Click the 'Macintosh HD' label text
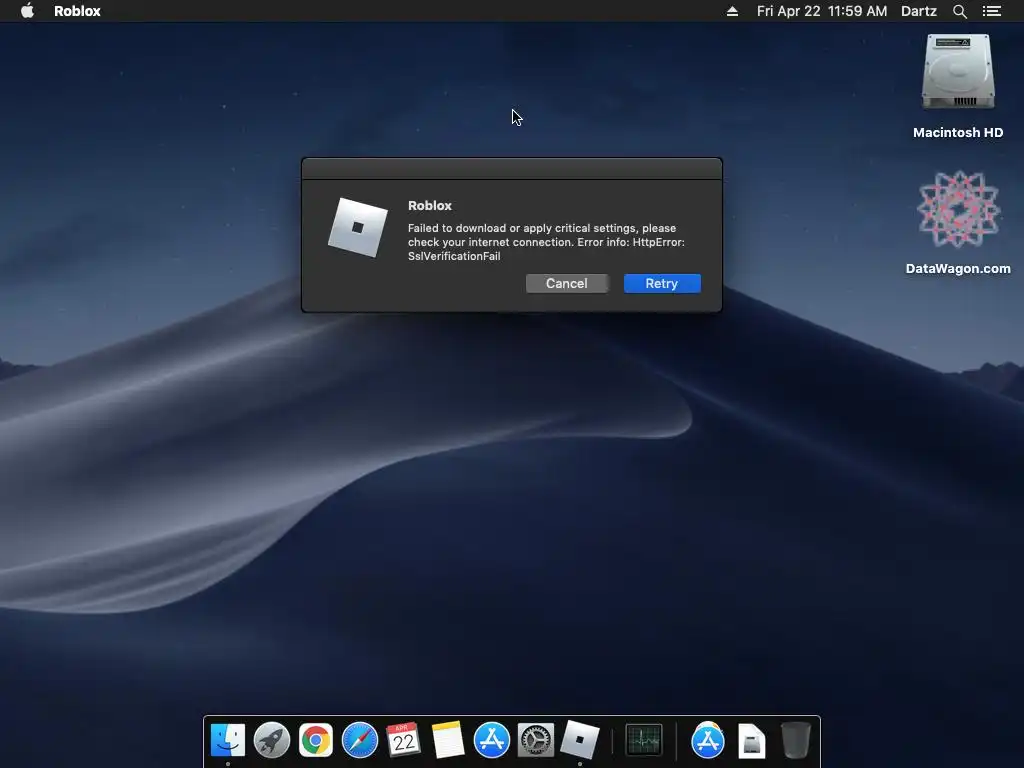1024x768 pixels. tap(958, 133)
